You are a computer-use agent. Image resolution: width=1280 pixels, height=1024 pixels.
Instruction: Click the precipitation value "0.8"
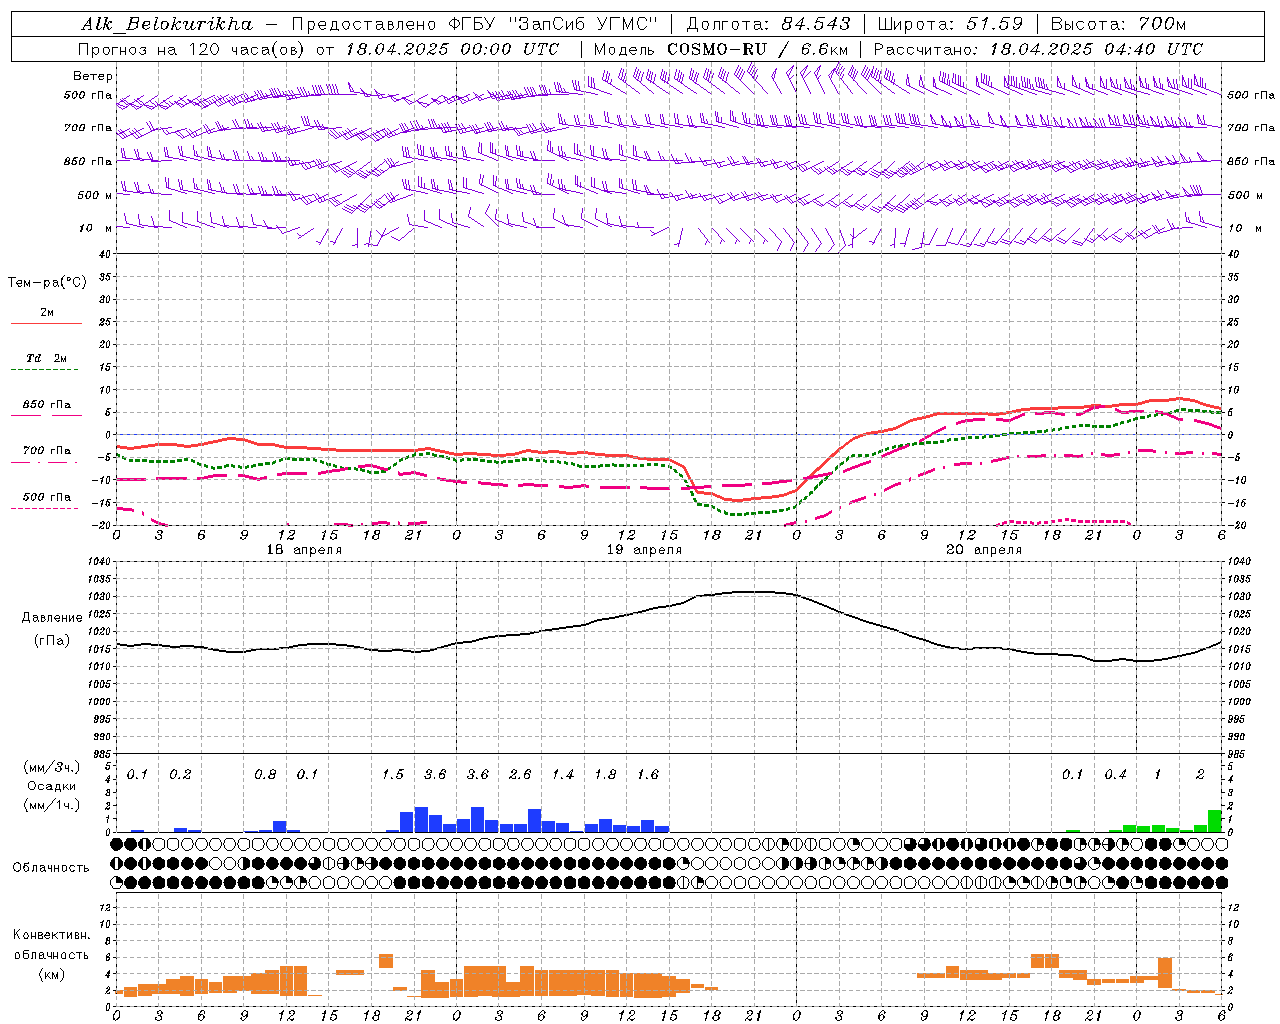click(265, 775)
